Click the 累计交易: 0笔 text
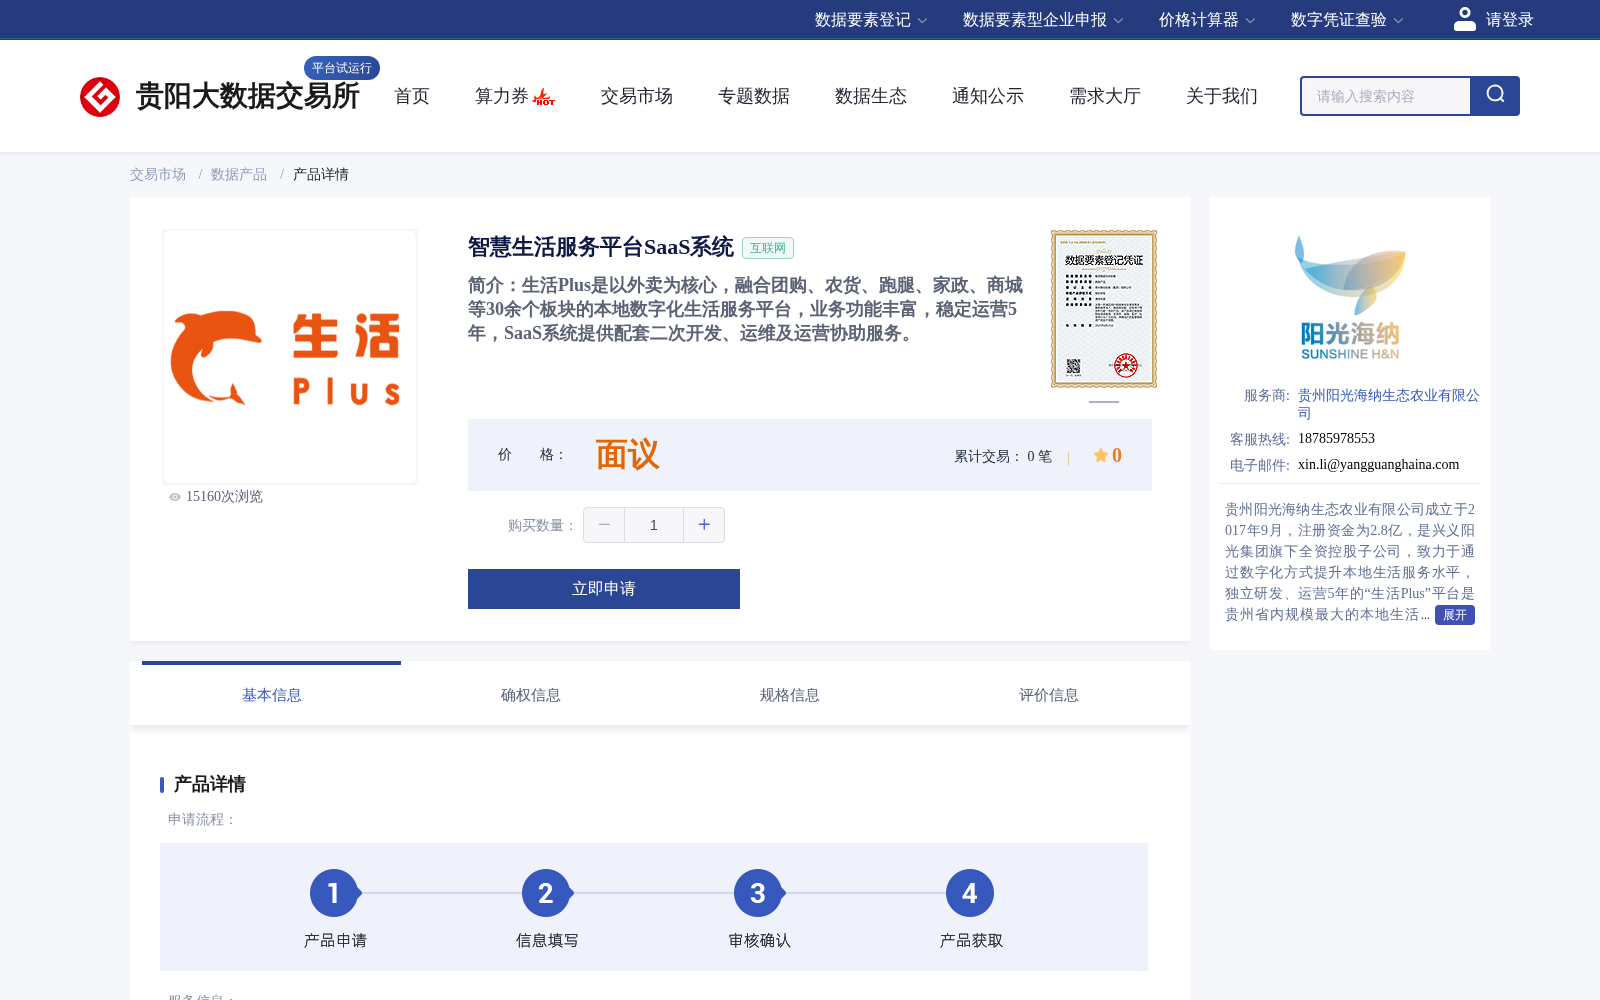Screen dimensions: 1600x1000 click(1003, 456)
